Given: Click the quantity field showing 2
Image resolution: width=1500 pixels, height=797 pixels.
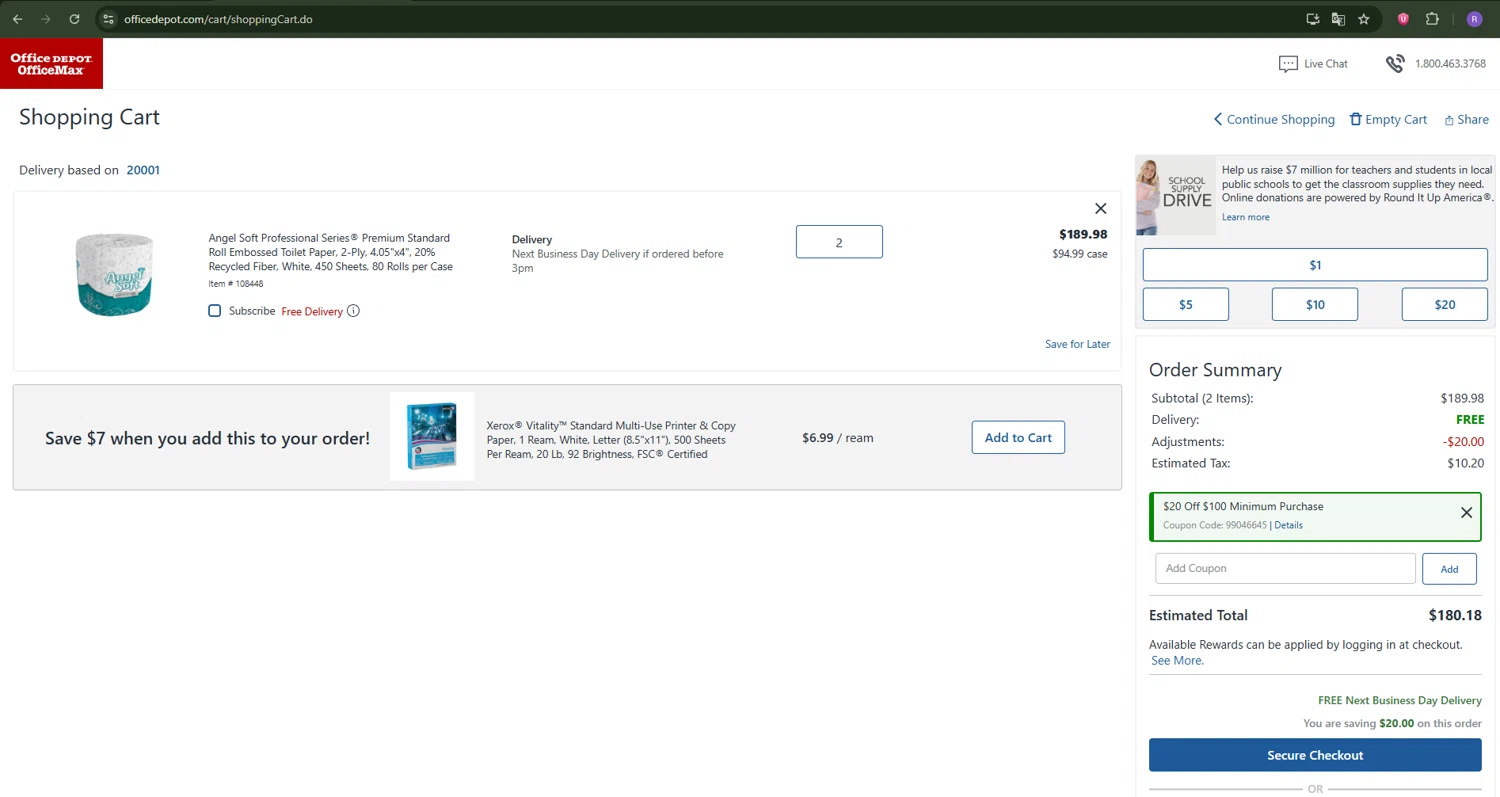Looking at the screenshot, I should [x=839, y=242].
